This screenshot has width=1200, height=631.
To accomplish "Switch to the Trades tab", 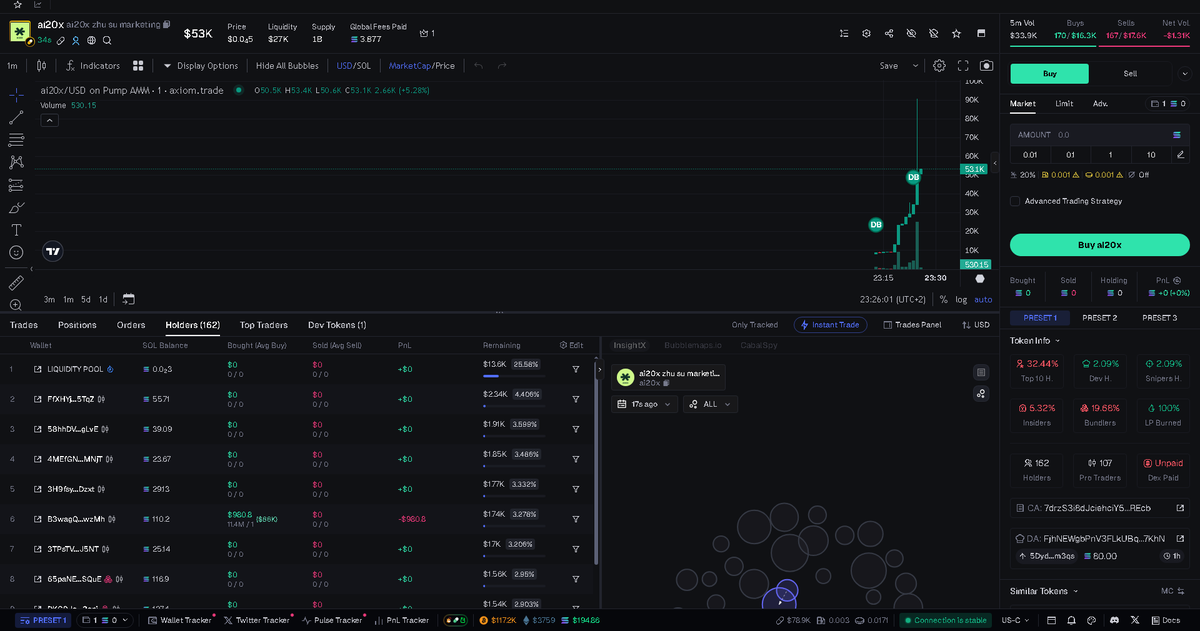I will point(24,325).
